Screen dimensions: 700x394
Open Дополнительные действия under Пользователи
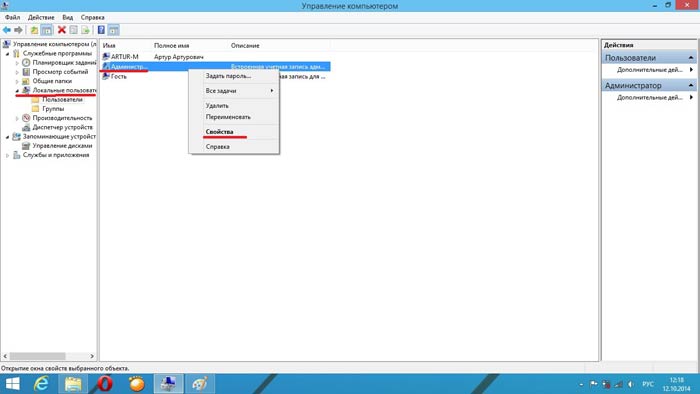tap(650, 70)
